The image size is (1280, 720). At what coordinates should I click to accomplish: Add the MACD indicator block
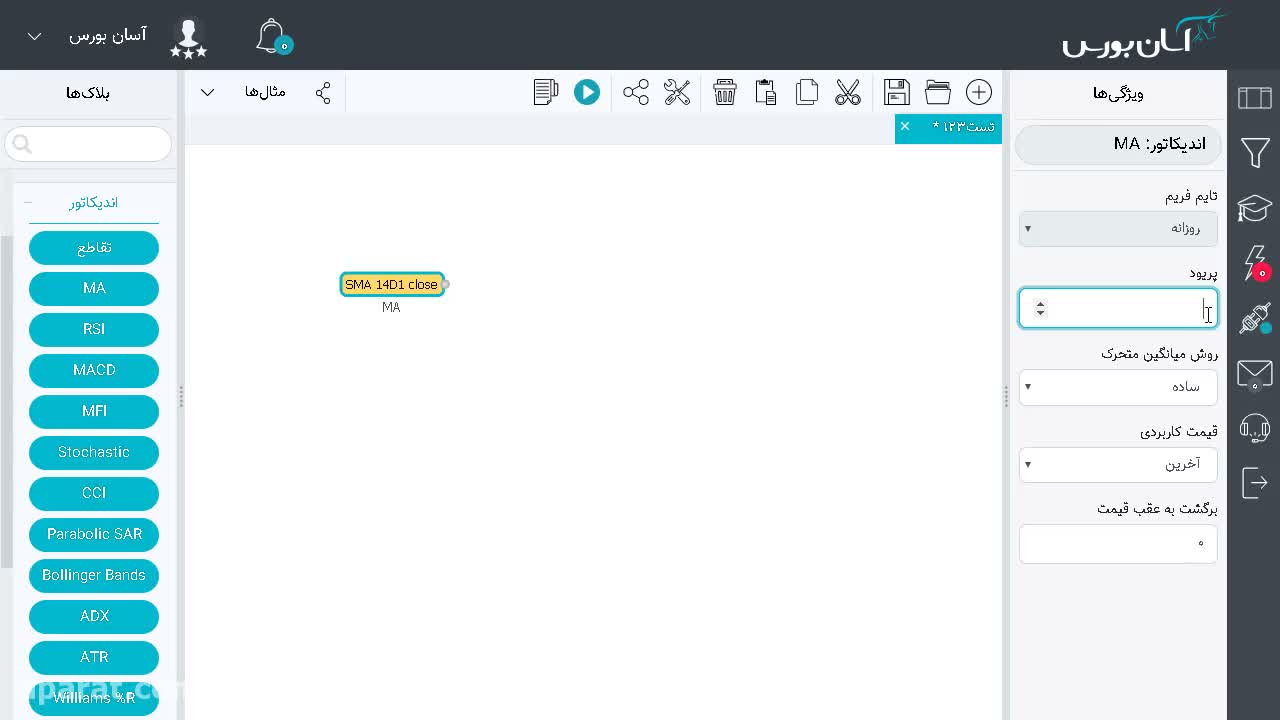(94, 370)
